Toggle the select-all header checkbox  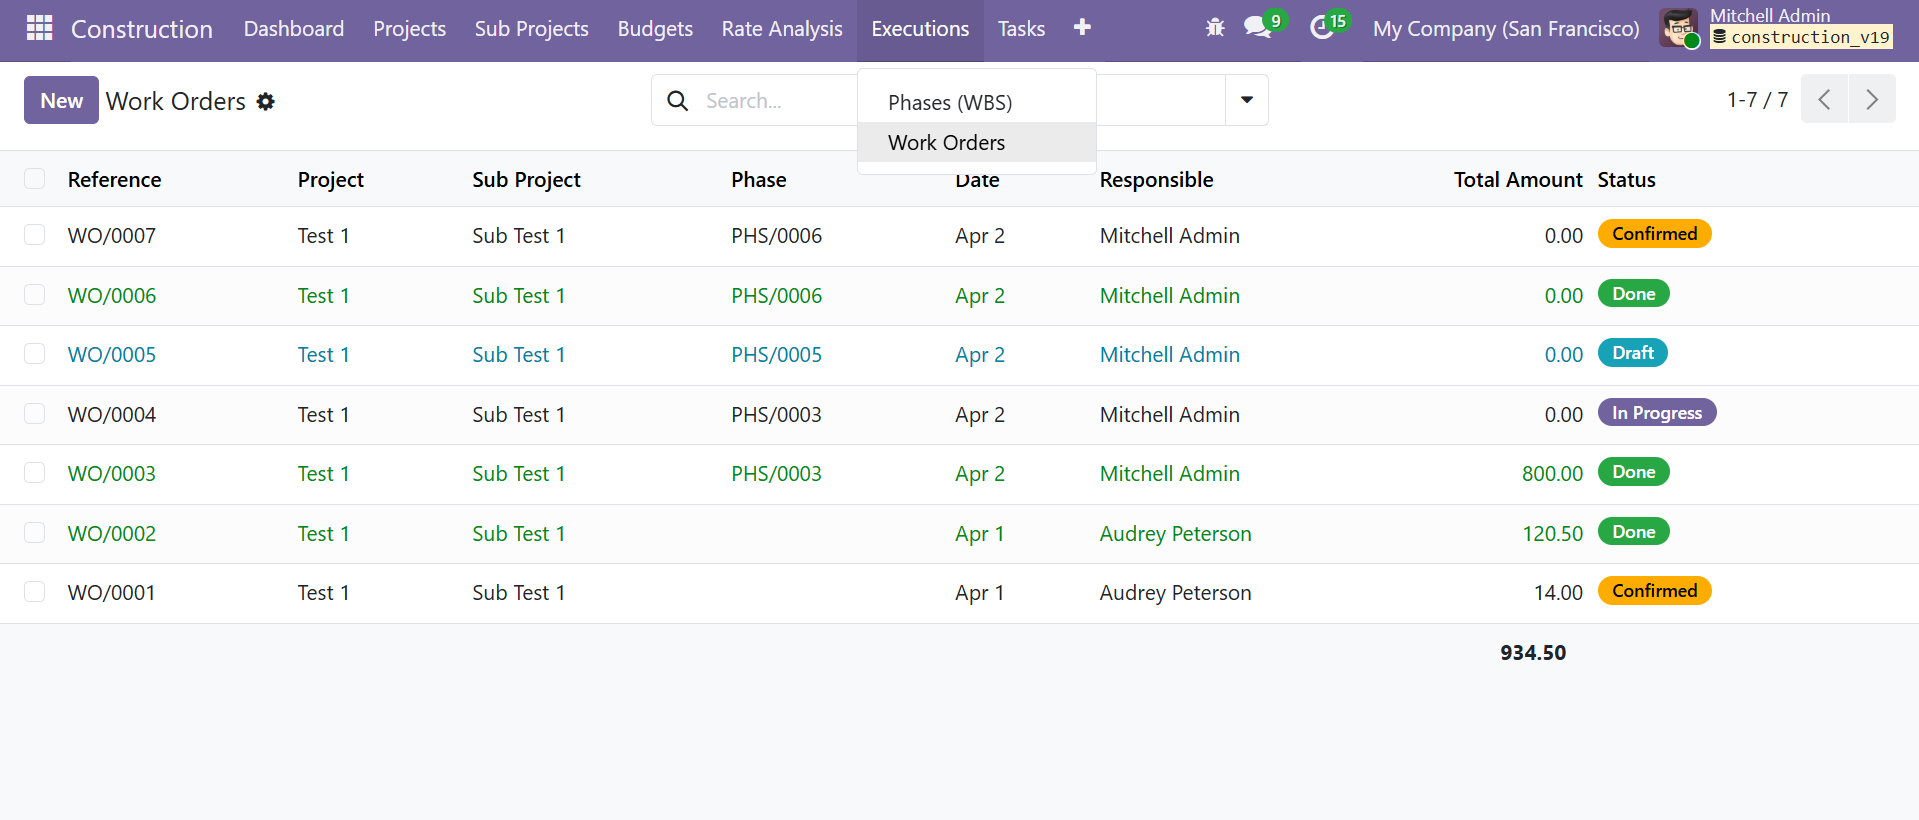pyautogui.click(x=35, y=179)
